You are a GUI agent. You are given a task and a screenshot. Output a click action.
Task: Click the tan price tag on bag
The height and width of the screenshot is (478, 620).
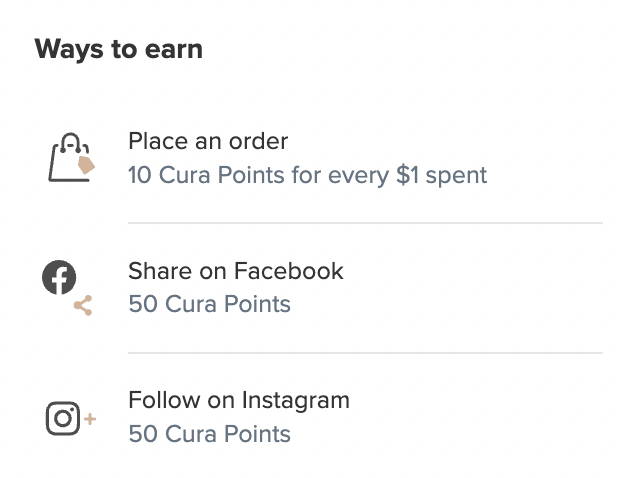[86, 165]
